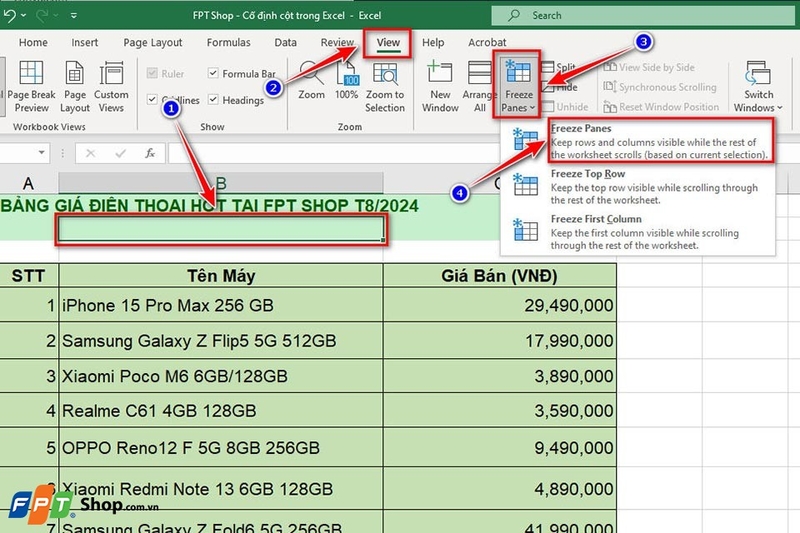
Task: Select price cell 3,890,000
Action: click(499, 376)
